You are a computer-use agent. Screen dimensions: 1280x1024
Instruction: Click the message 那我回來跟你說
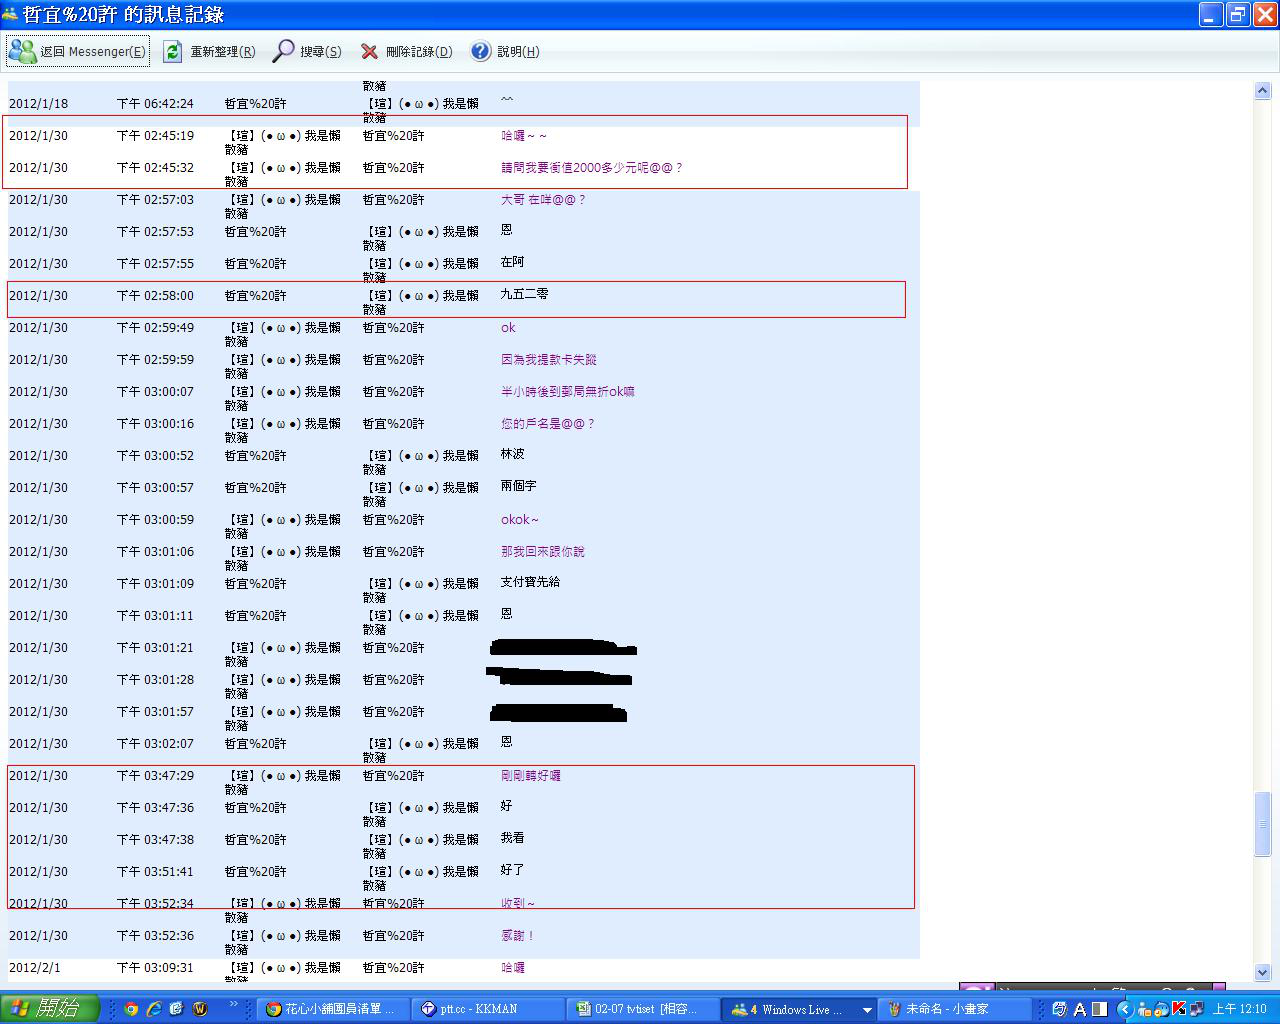point(543,552)
